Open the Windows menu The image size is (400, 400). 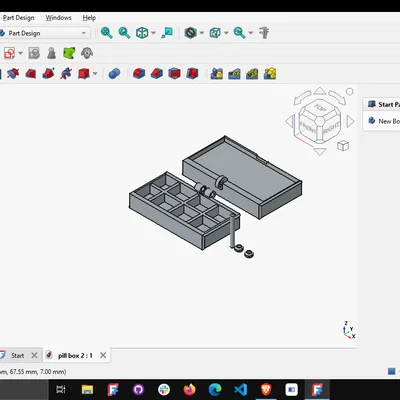pos(58,18)
